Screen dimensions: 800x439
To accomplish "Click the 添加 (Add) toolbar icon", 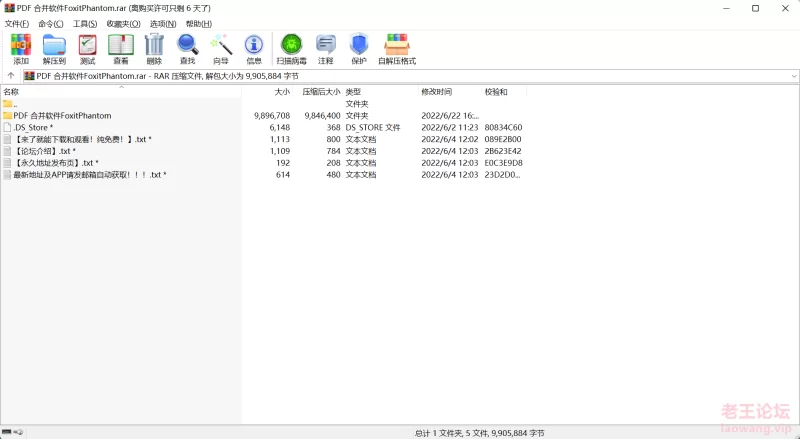I will click(21, 49).
